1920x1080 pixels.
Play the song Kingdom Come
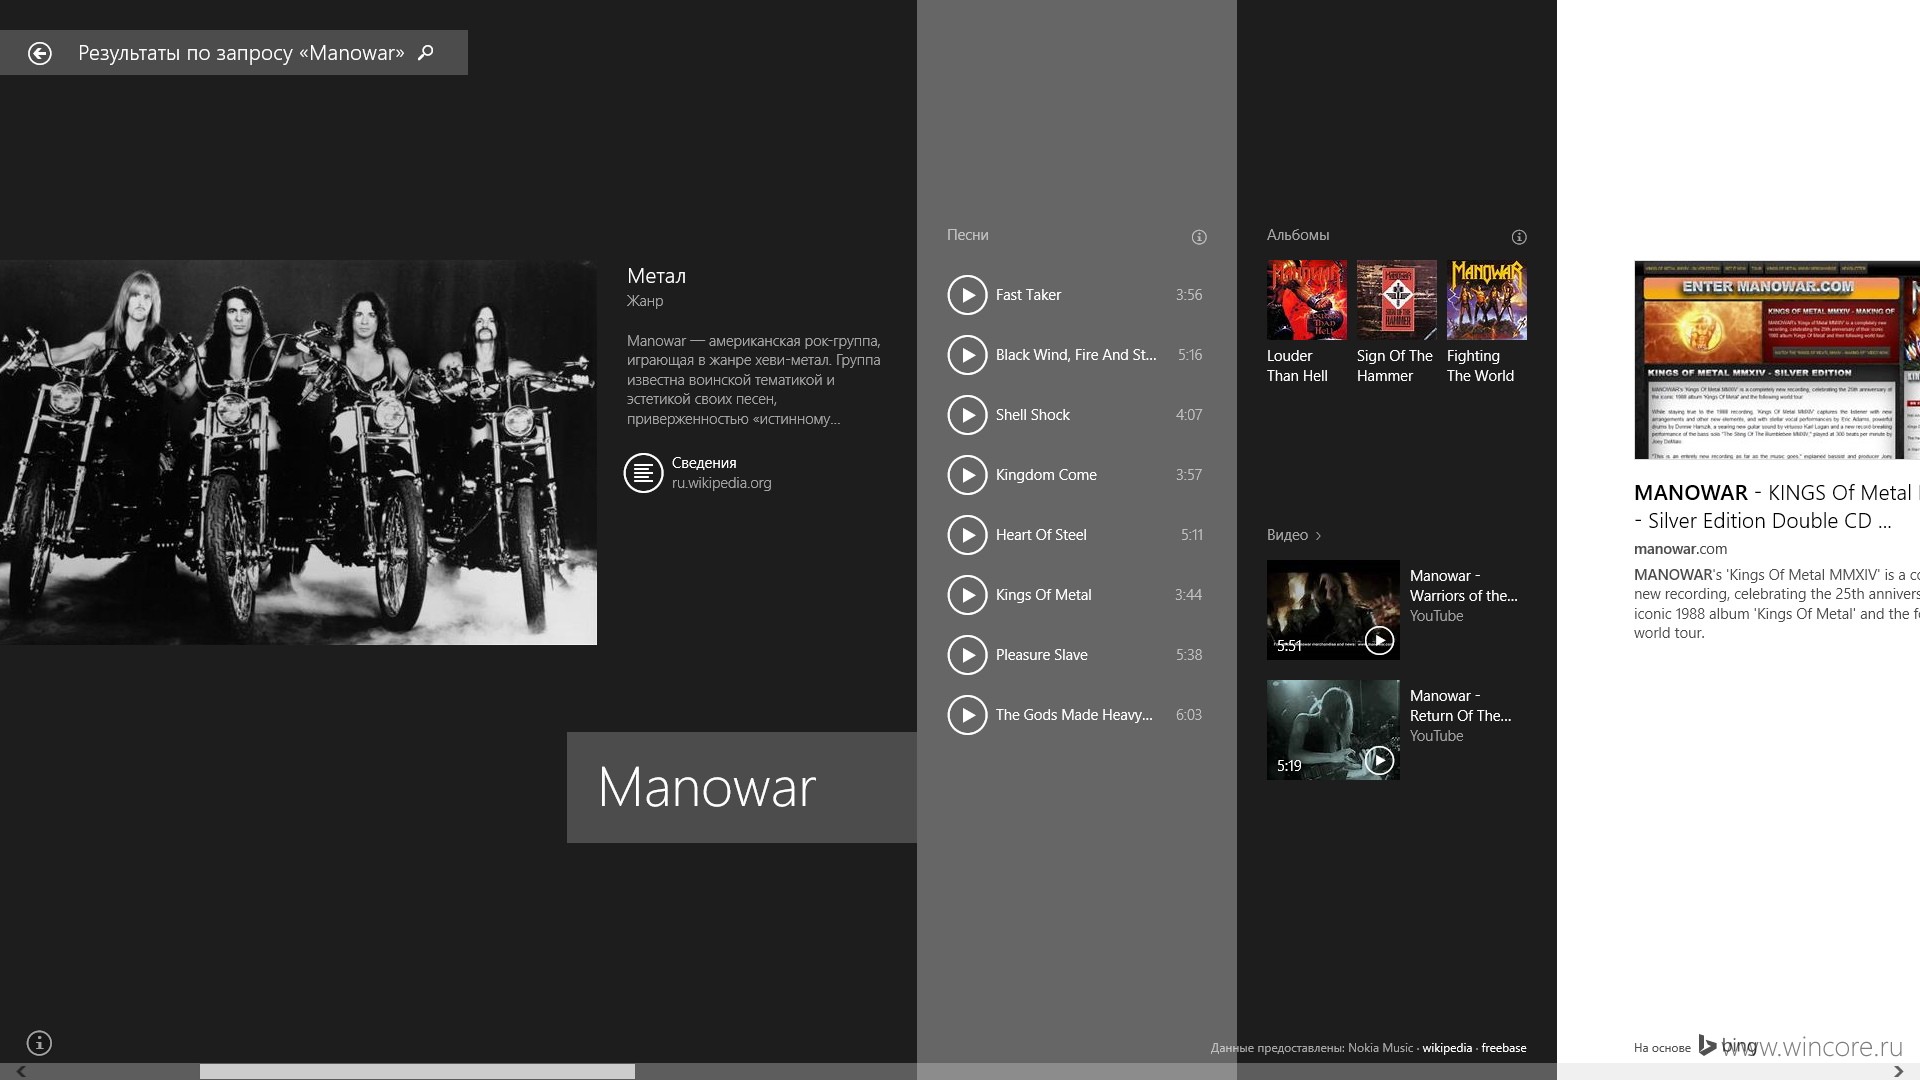click(967, 475)
